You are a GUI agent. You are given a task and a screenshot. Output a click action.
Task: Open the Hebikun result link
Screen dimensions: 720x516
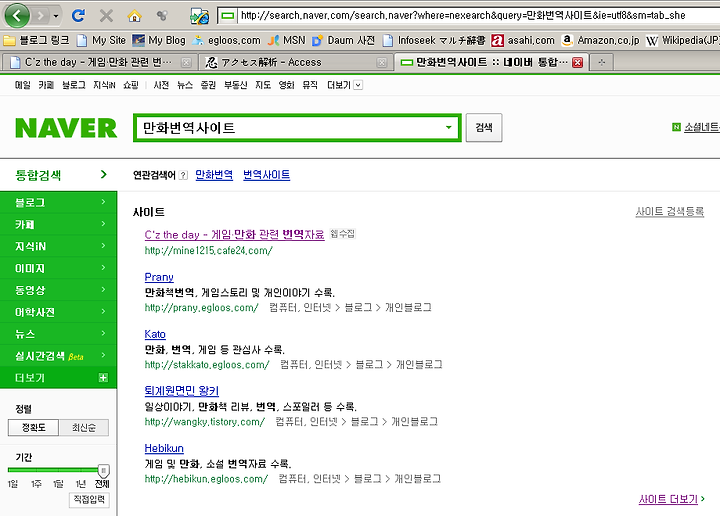point(164,448)
